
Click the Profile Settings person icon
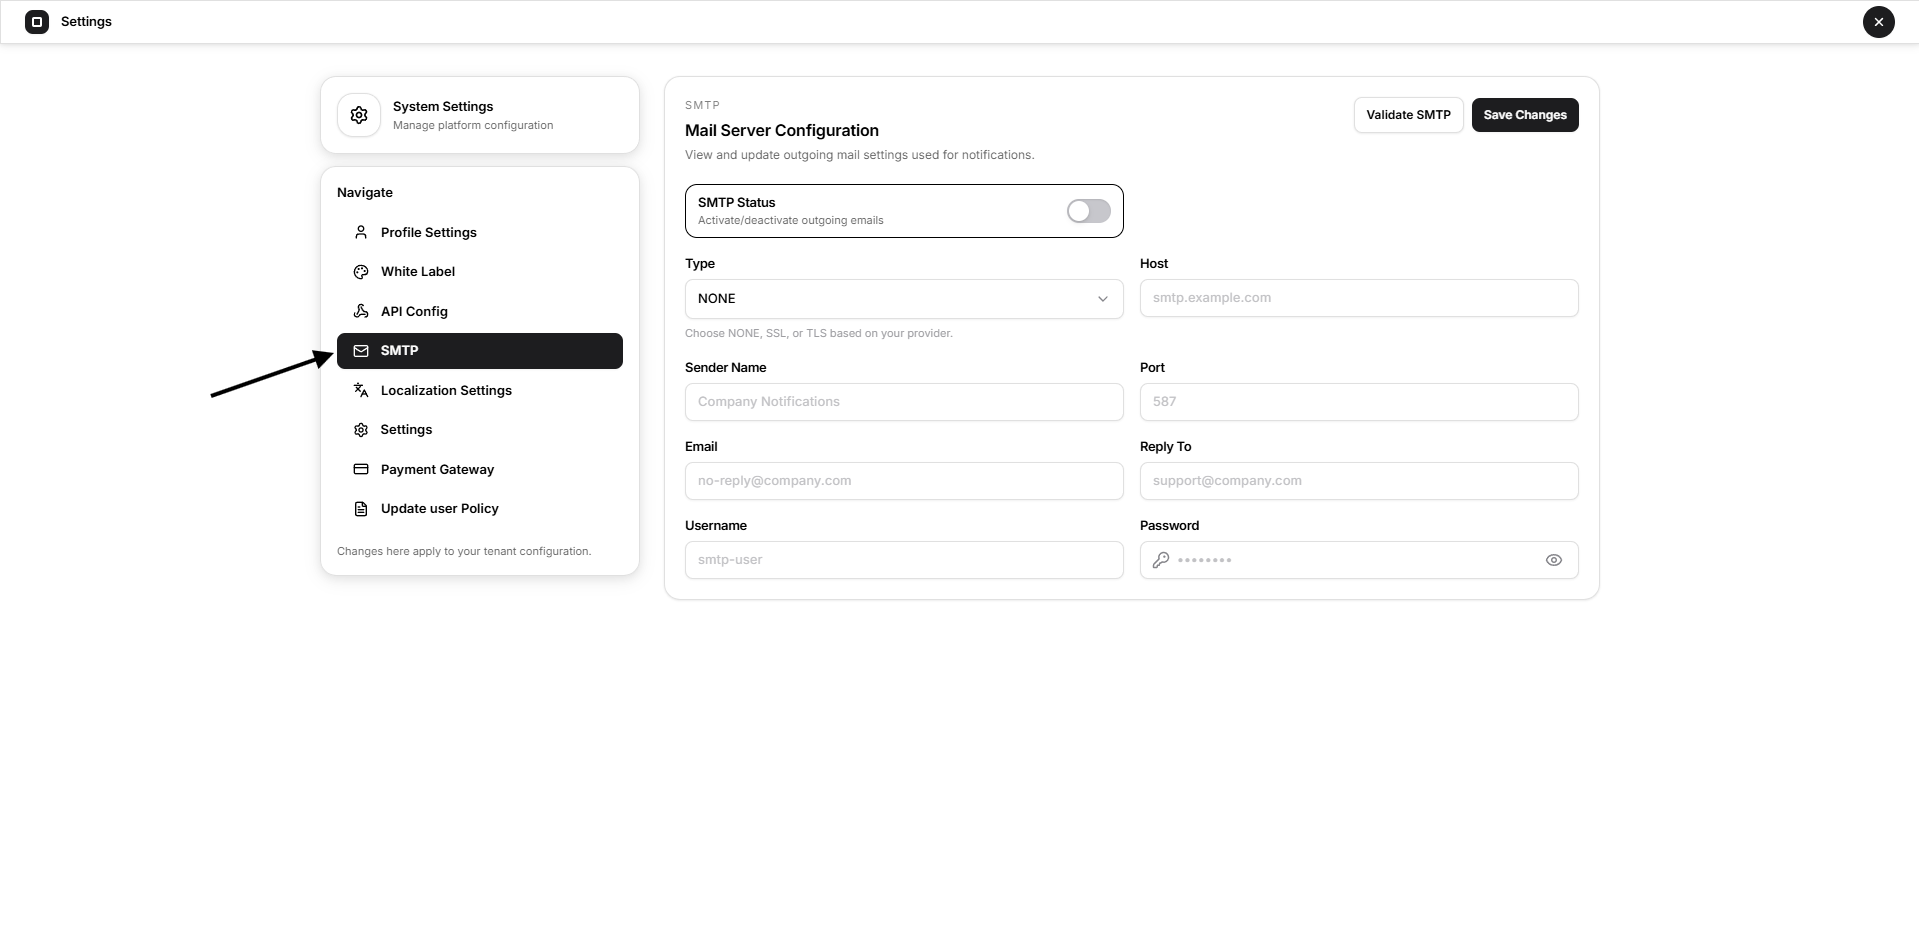(361, 232)
